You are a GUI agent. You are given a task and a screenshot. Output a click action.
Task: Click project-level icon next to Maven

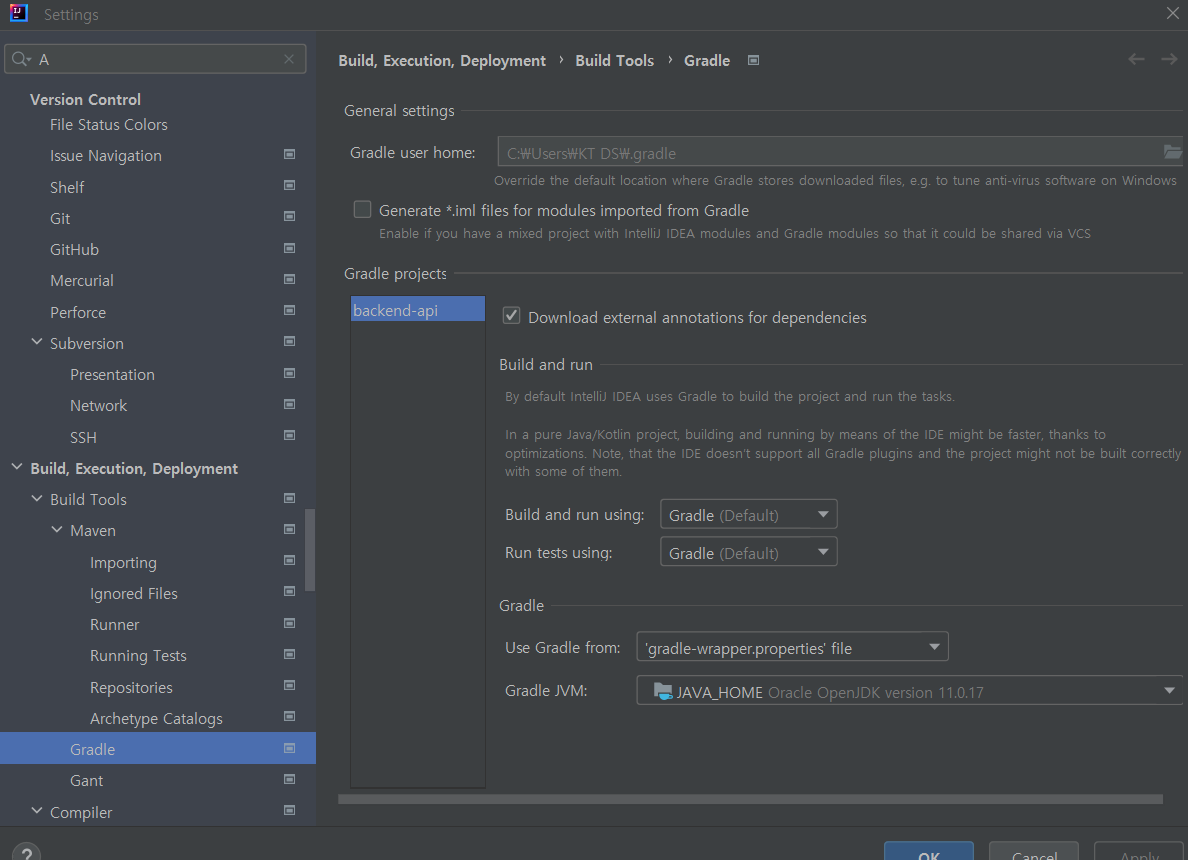coord(289,530)
